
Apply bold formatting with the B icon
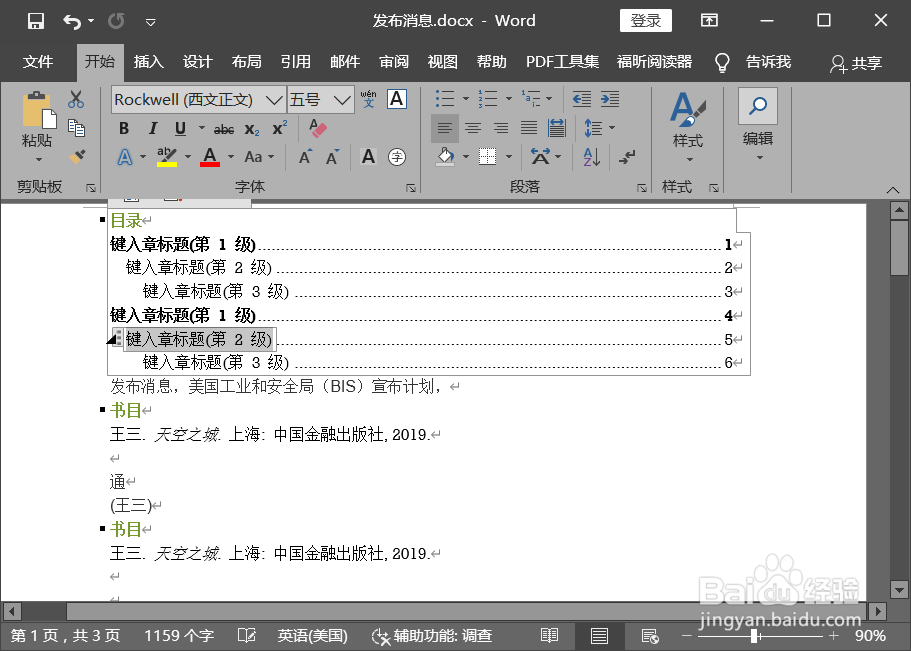pyautogui.click(x=124, y=128)
